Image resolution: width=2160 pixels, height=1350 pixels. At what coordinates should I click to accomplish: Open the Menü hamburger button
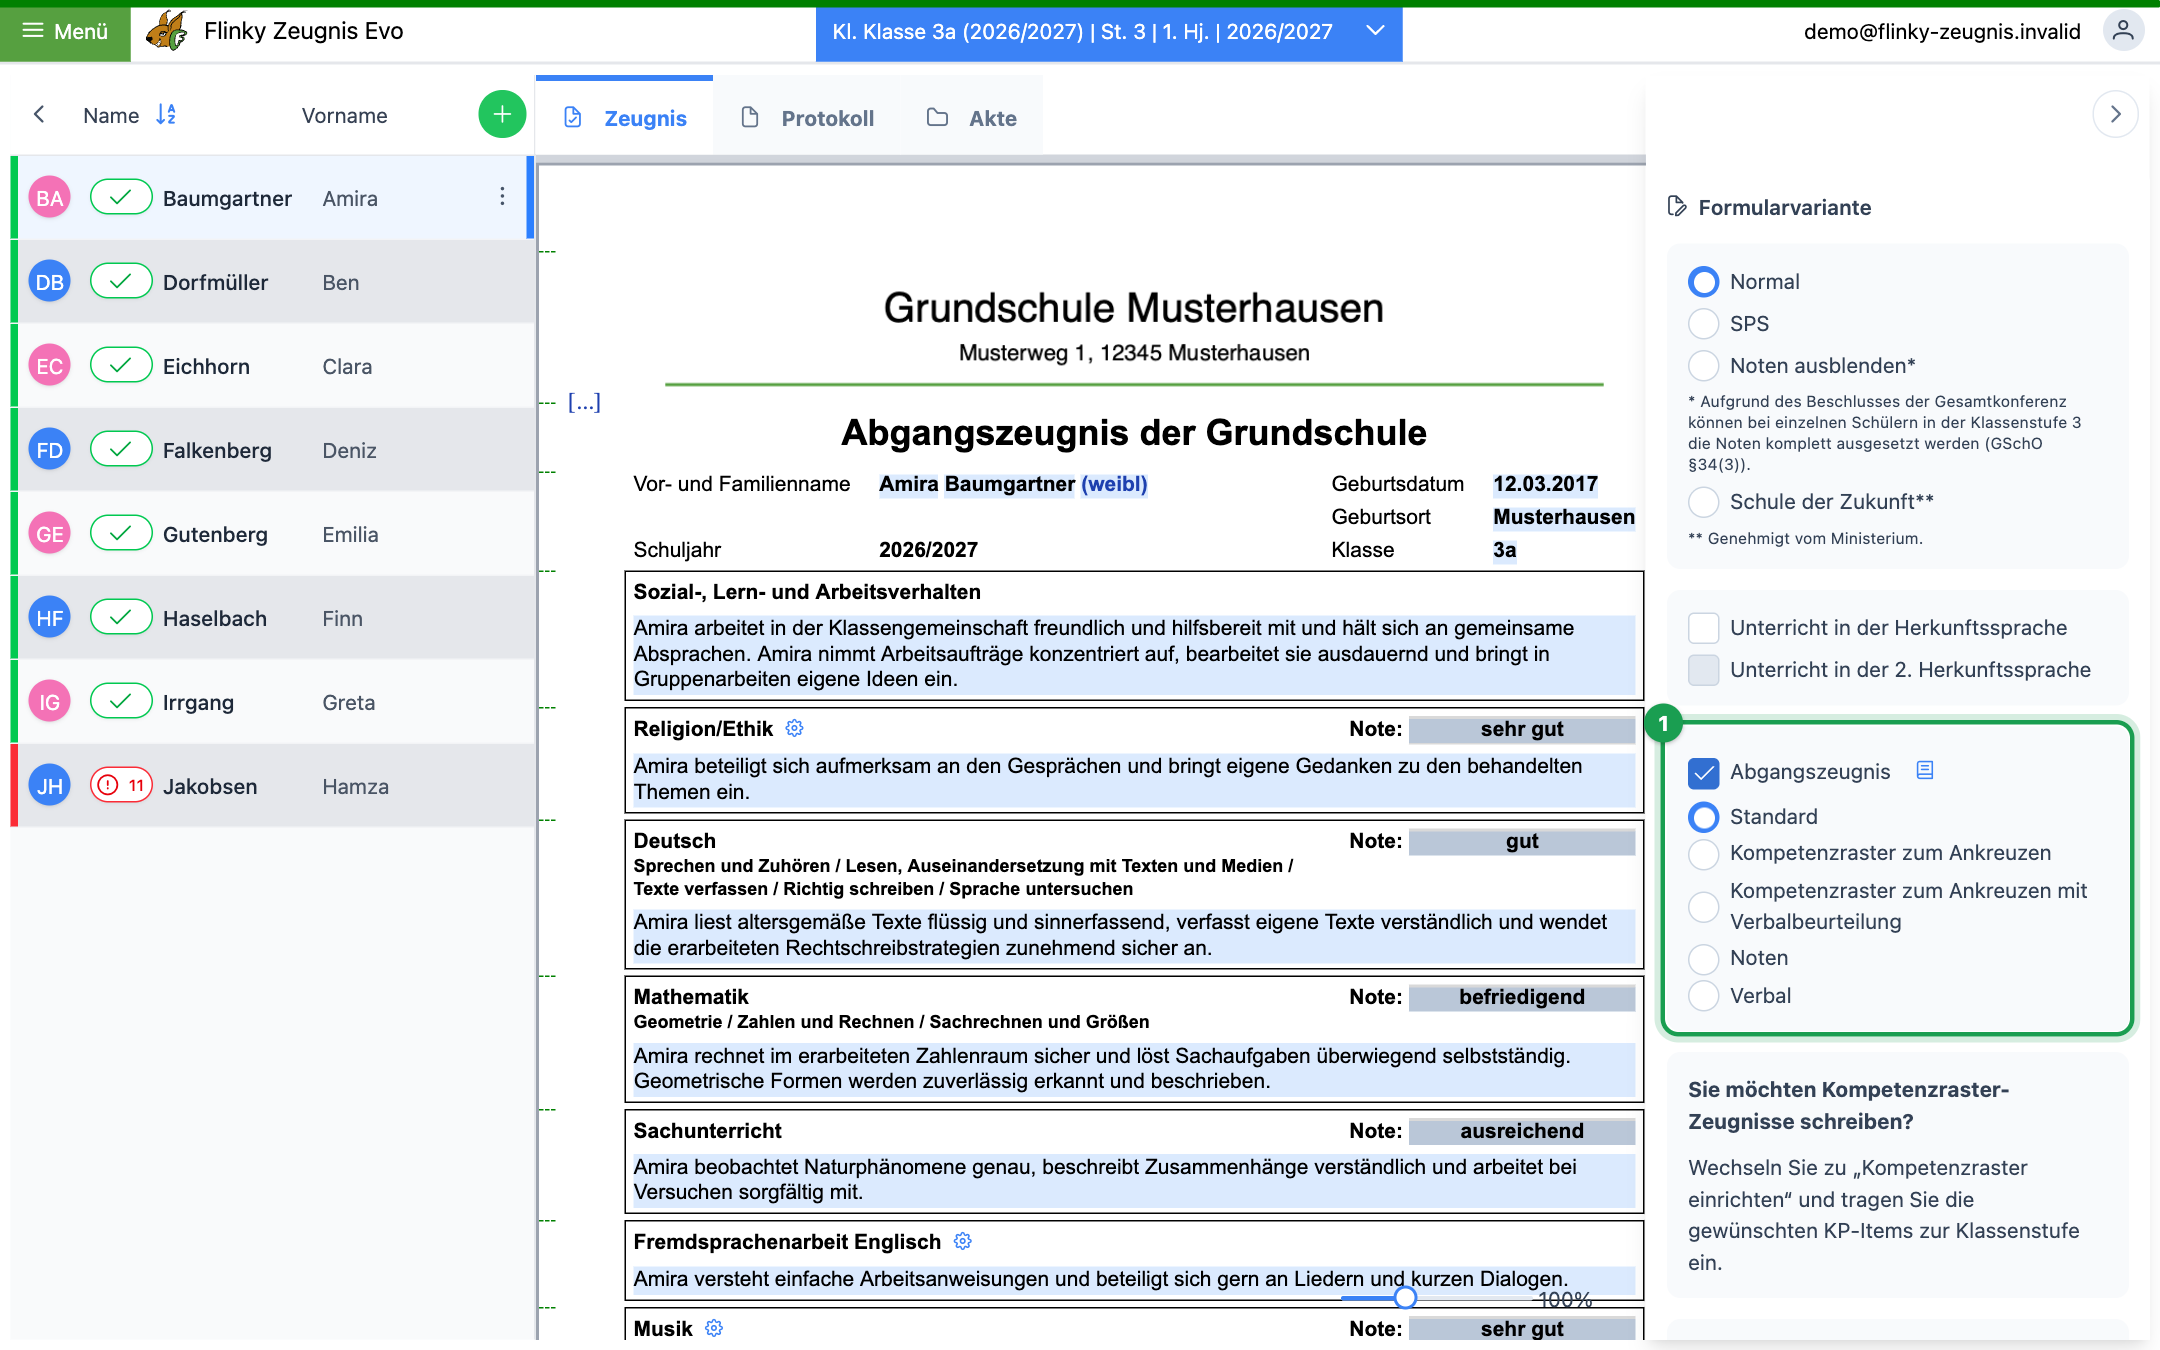pos(65,32)
